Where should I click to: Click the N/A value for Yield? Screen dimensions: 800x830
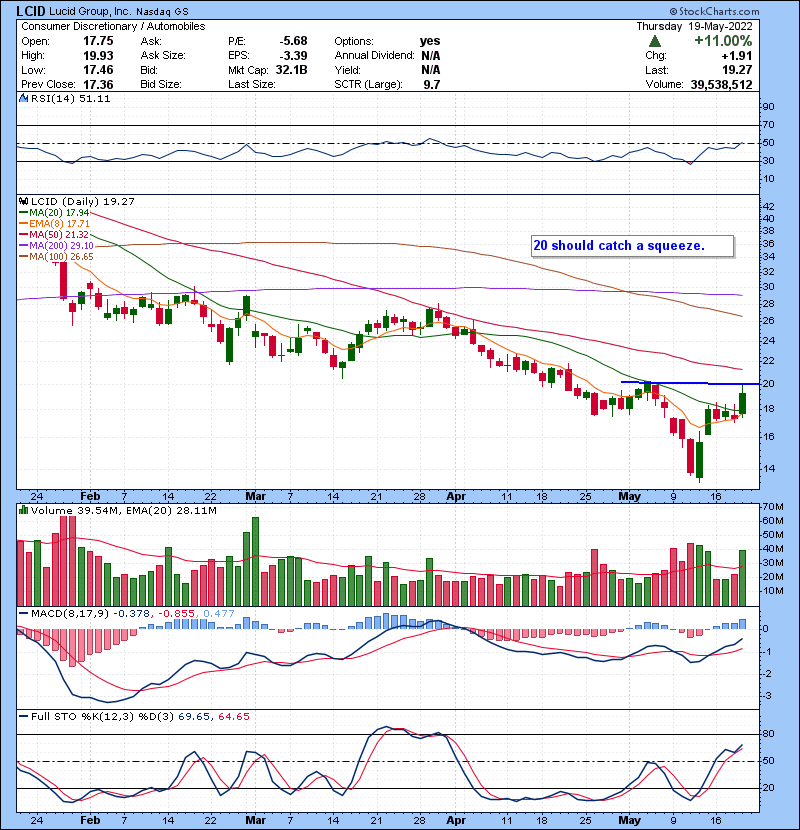tap(431, 70)
